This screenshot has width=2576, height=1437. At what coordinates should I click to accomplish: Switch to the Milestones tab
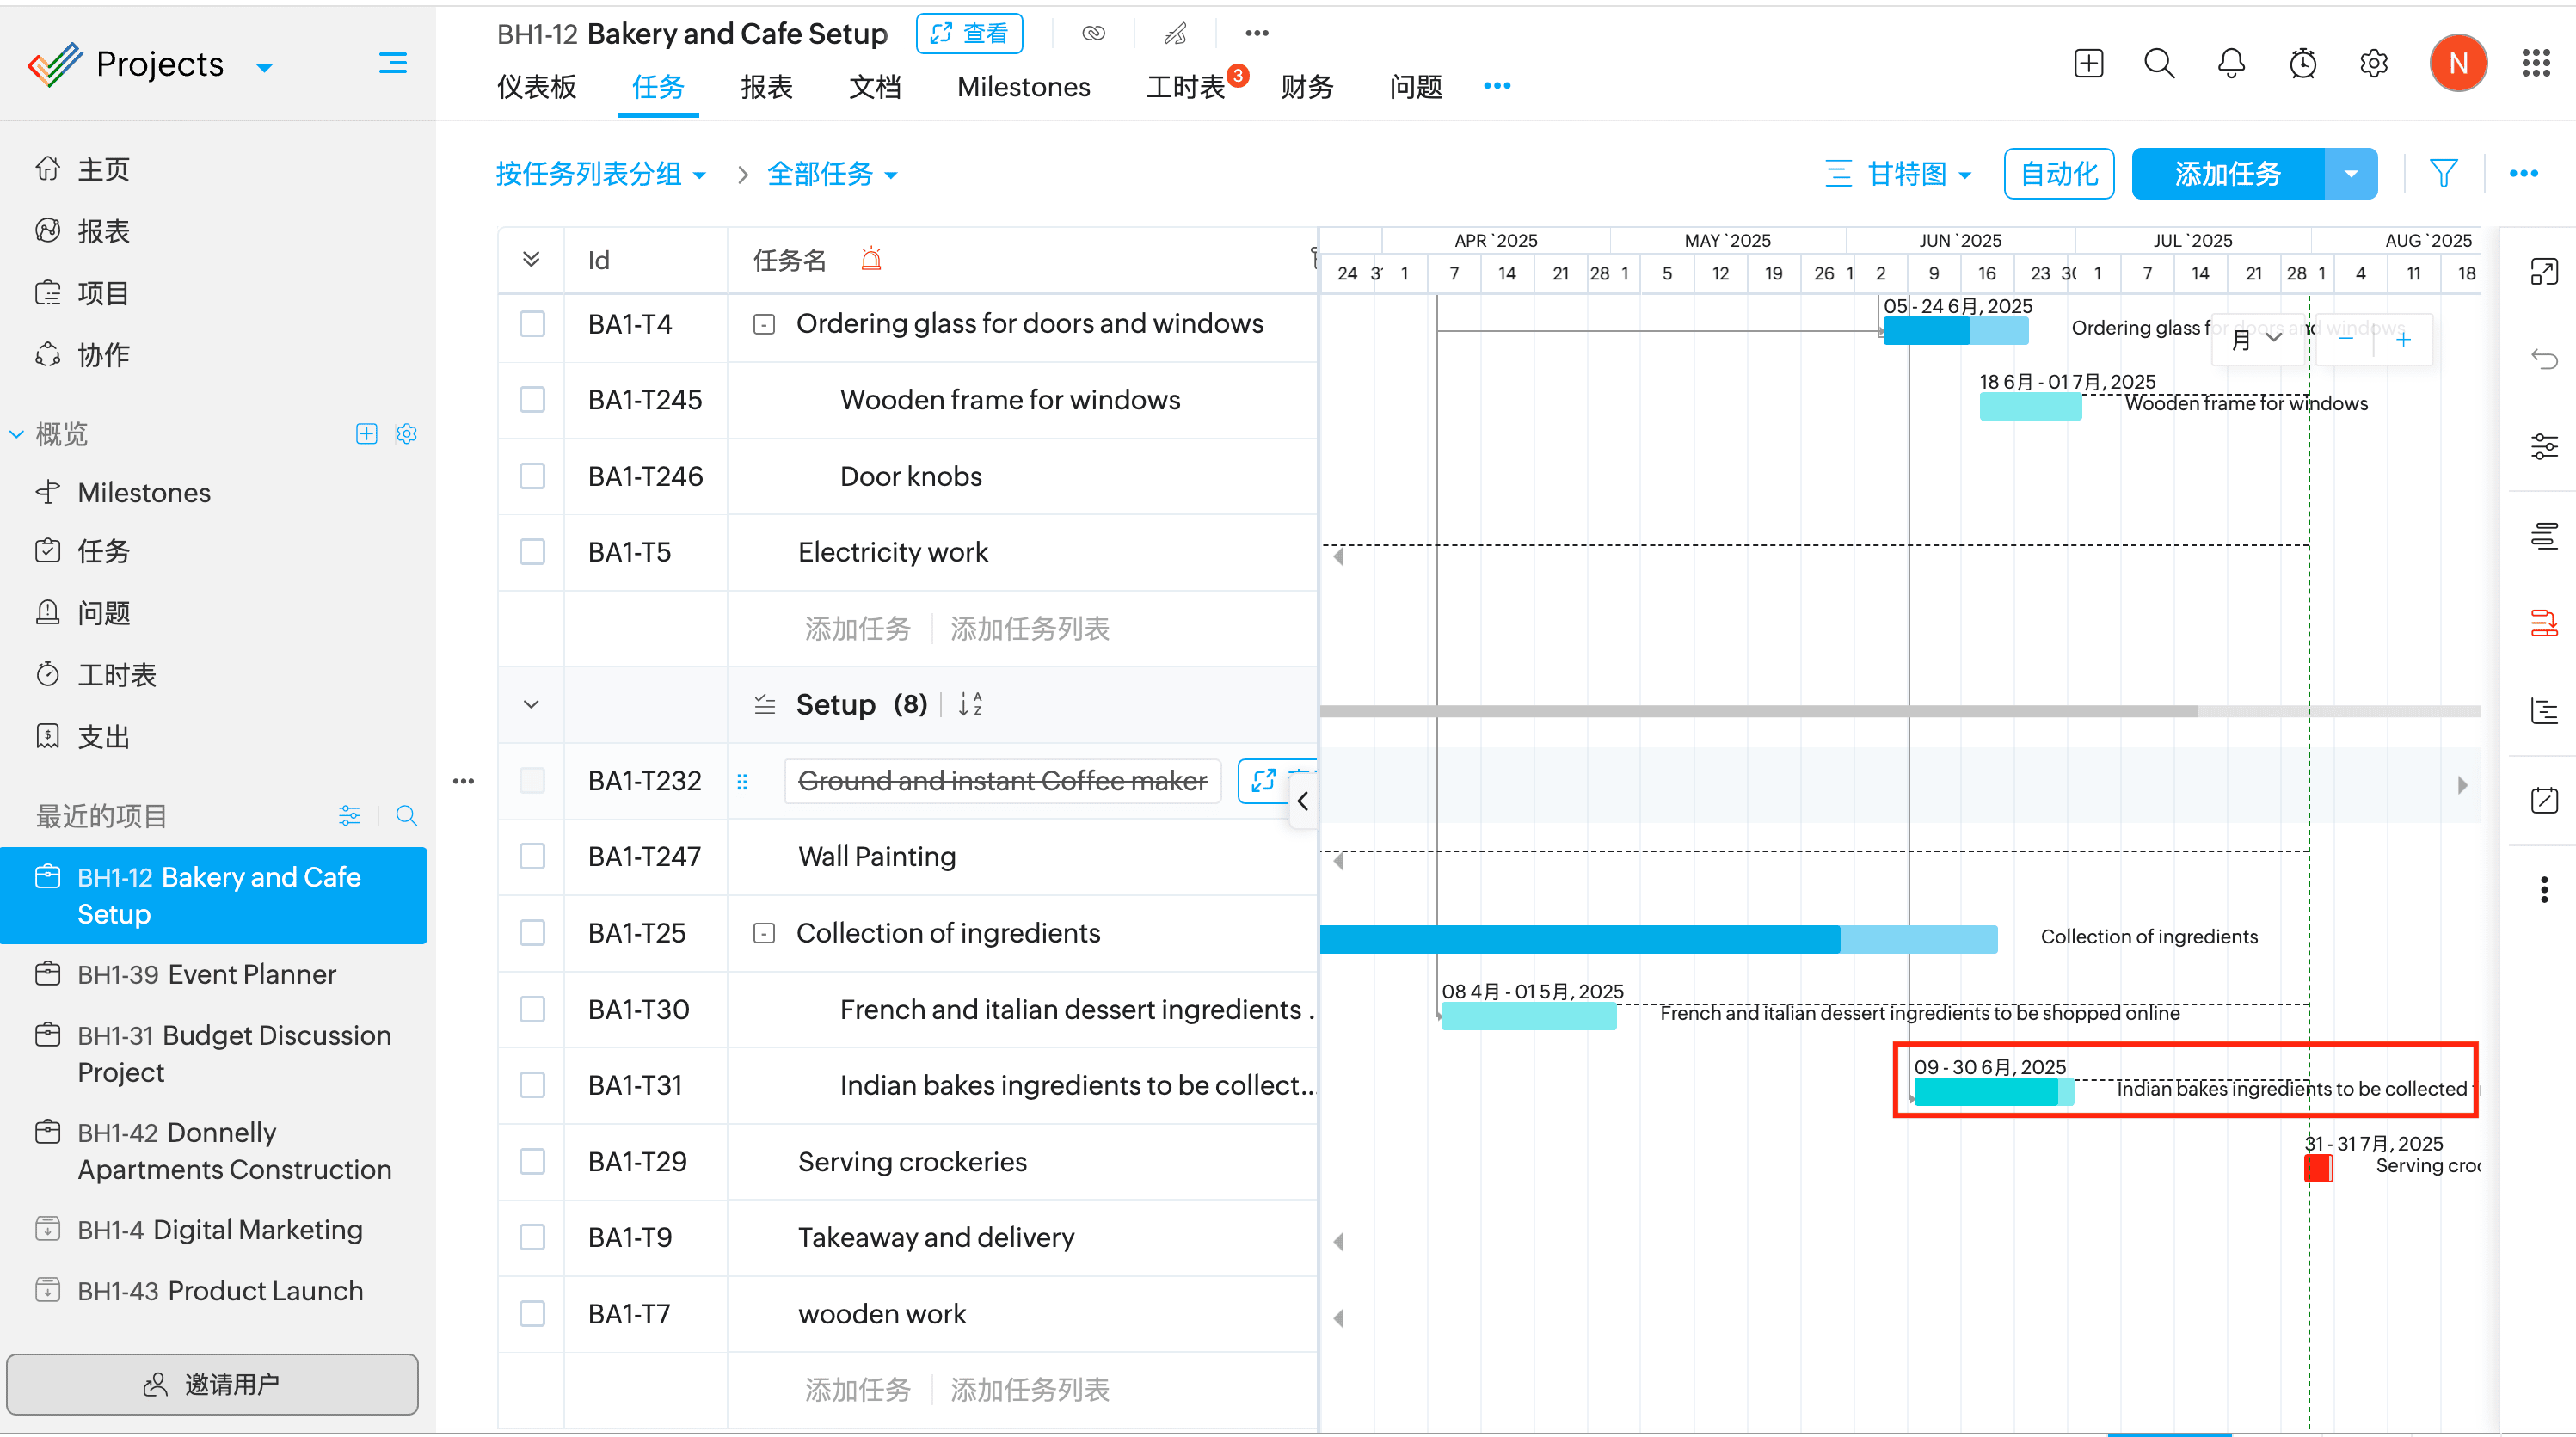[1023, 87]
